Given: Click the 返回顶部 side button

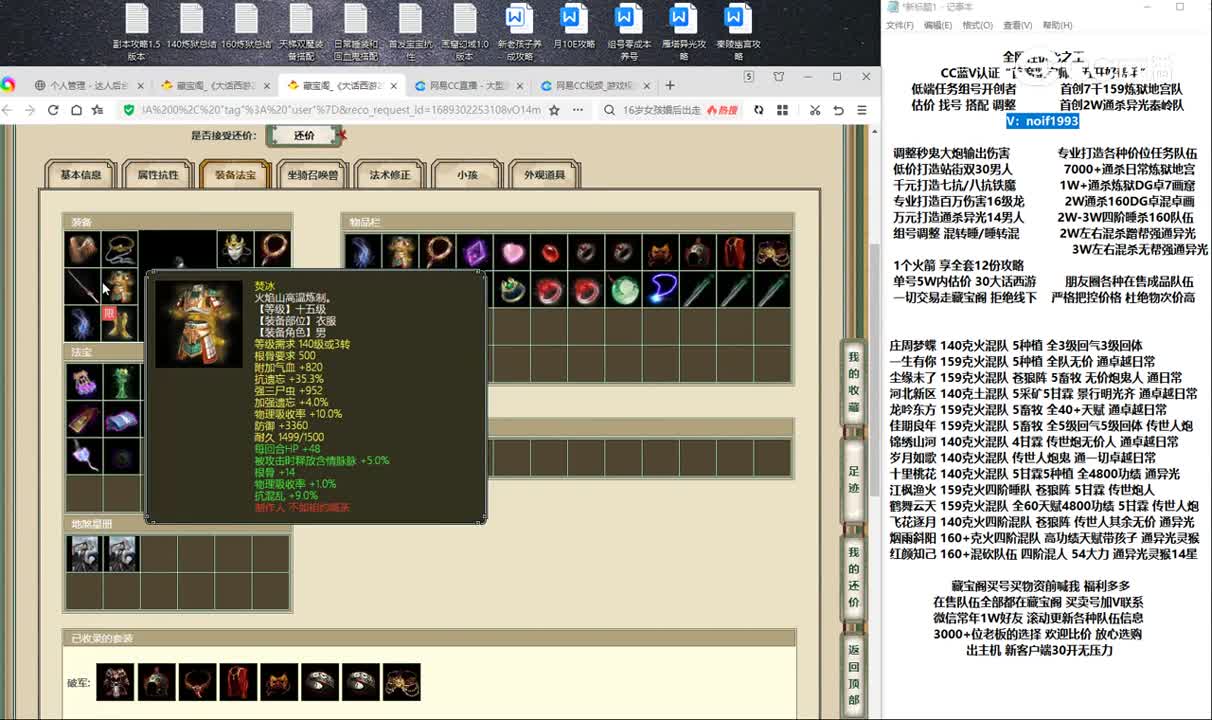Looking at the screenshot, I should [x=853, y=676].
